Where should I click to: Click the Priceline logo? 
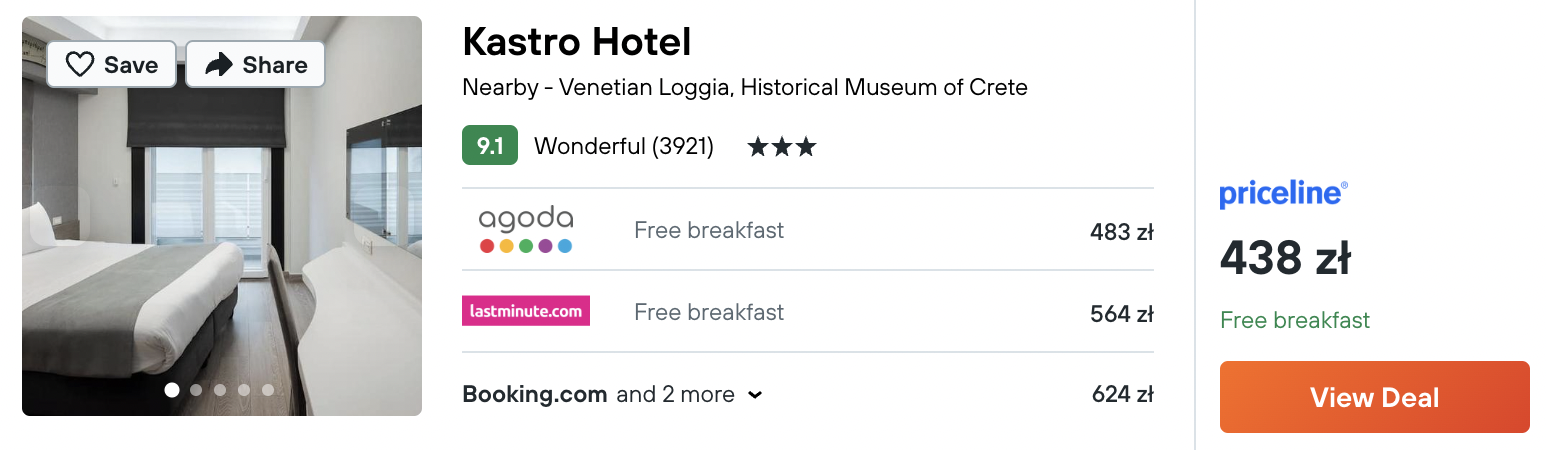pos(1283,193)
